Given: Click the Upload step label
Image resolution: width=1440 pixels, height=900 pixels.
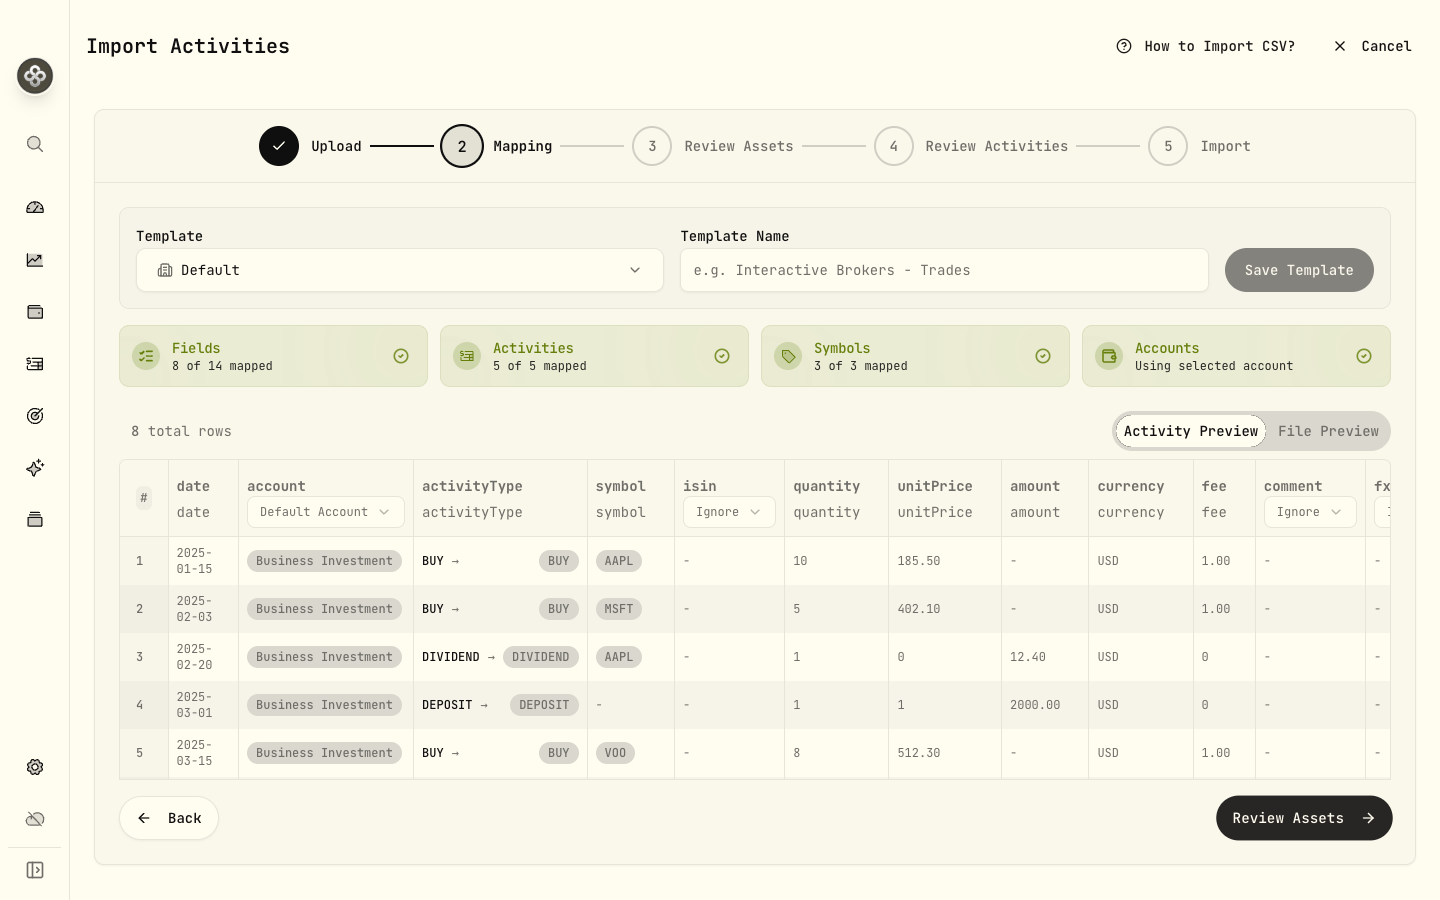Looking at the screenshot, I should point(336,146).
